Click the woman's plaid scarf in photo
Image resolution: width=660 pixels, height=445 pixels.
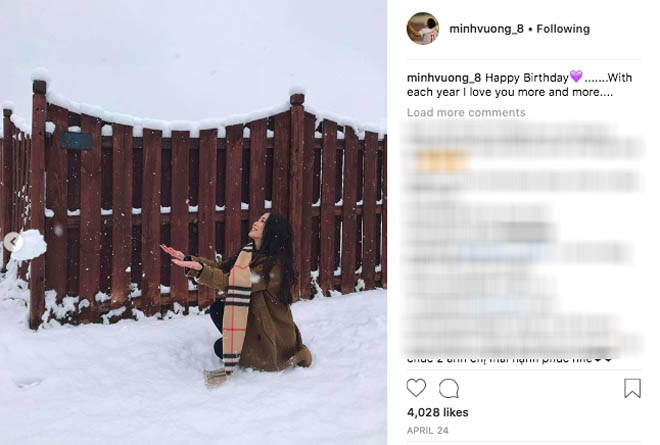[x=237, y=309]
